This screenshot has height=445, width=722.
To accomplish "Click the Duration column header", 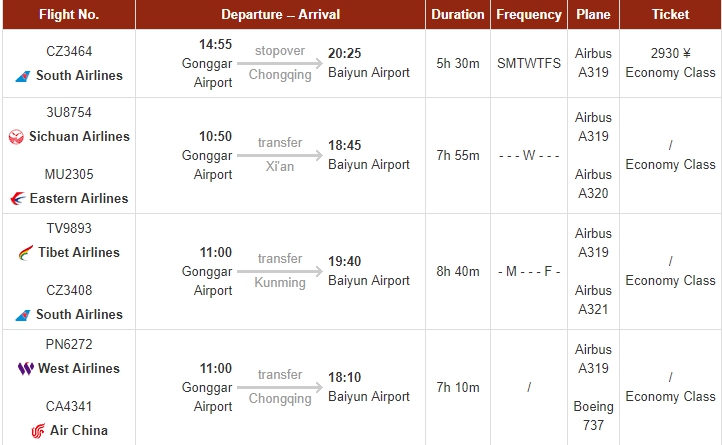I will 458,15.
